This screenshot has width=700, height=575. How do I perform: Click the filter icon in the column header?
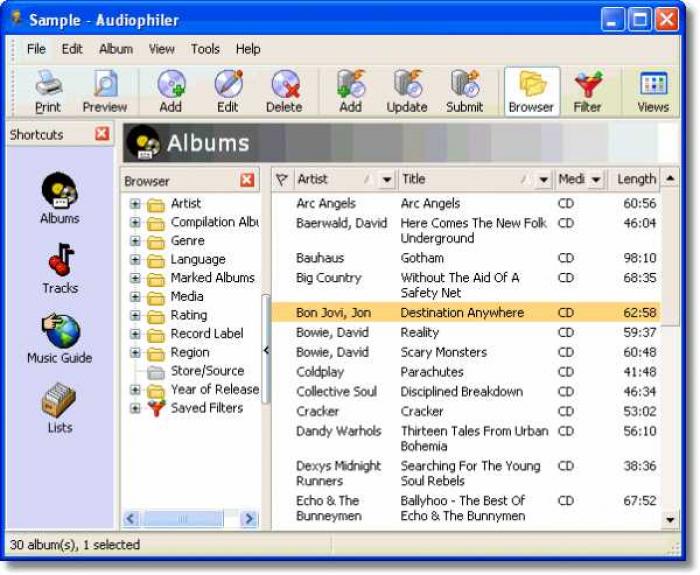coord(282,179)
